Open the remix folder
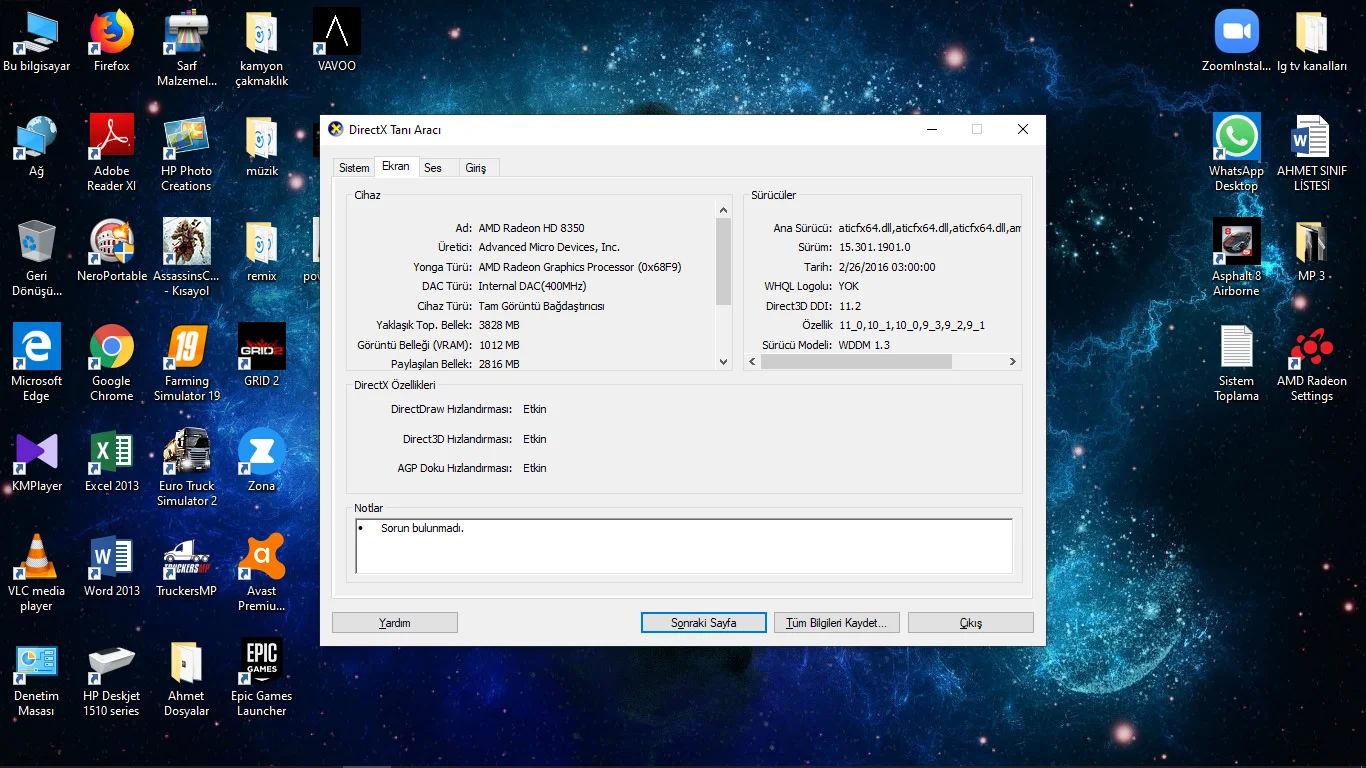Viewport: 1366px width, 768px height. point(262,252)
